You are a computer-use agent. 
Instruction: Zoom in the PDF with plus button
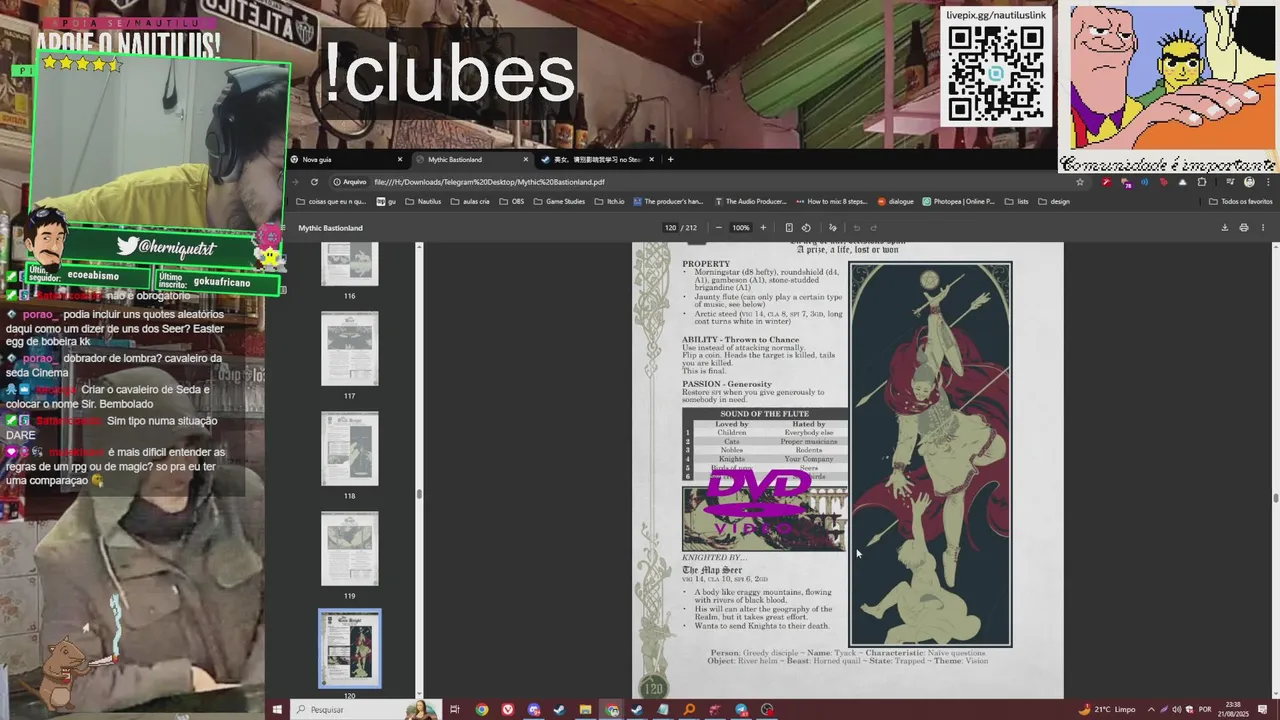click(x=763, y=228)
